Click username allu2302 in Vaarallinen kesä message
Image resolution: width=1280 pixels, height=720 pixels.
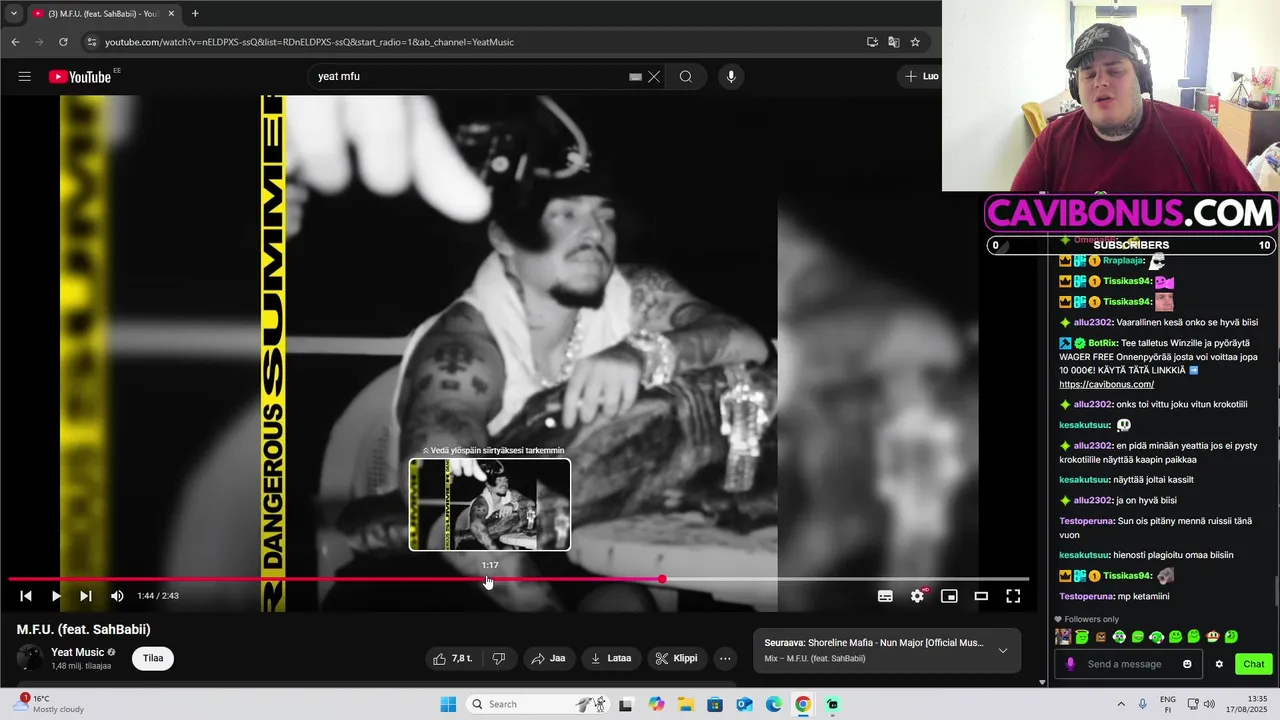tap(1093, 323)
